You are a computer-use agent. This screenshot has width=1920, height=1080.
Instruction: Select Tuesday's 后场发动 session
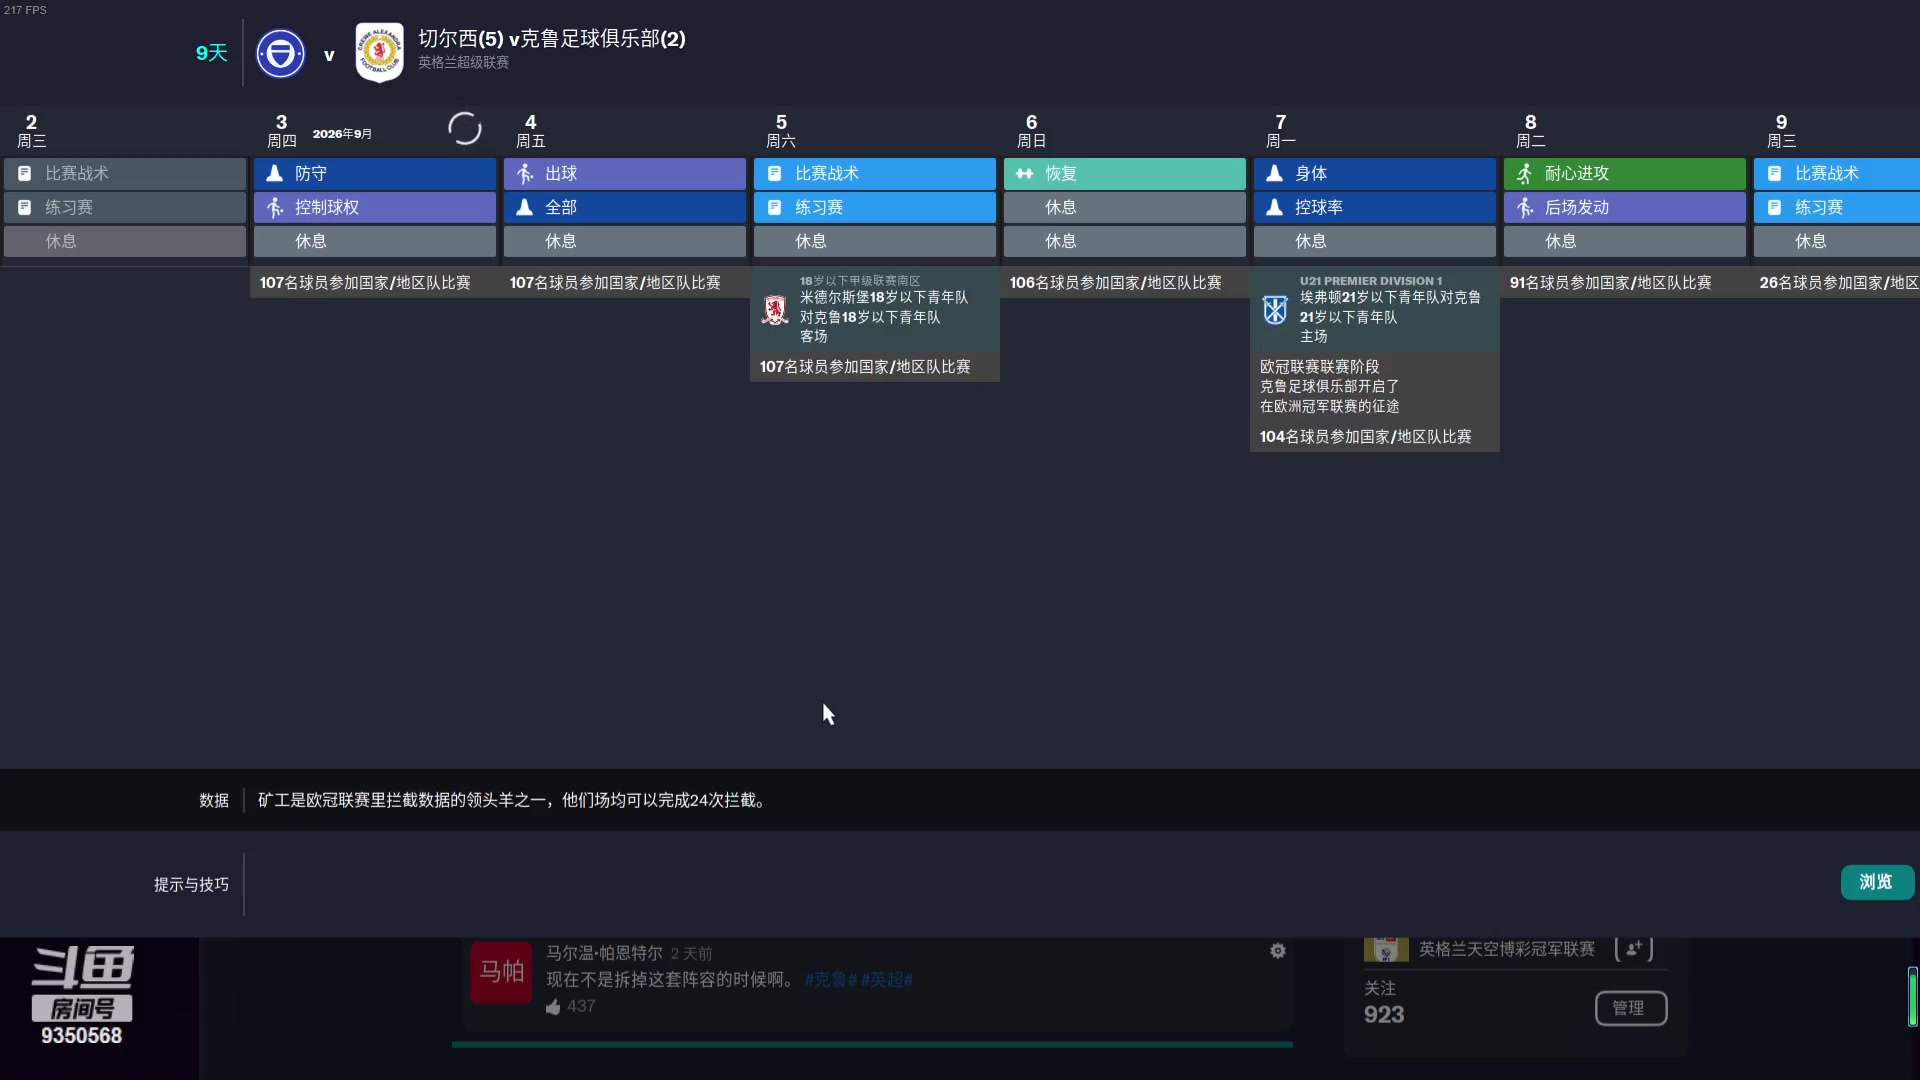(x=1625, y=207)
